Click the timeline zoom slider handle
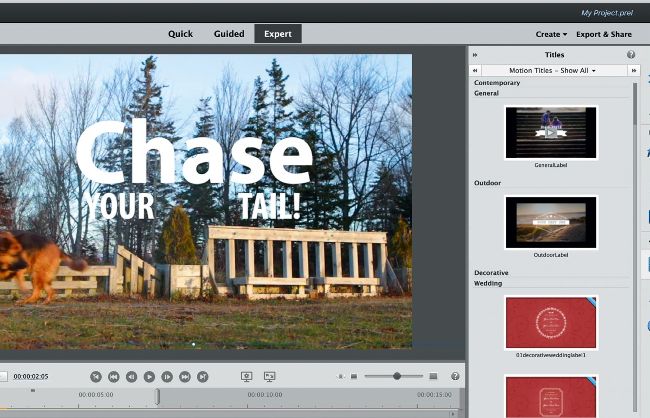650x418 pixels. pos(397,376)
